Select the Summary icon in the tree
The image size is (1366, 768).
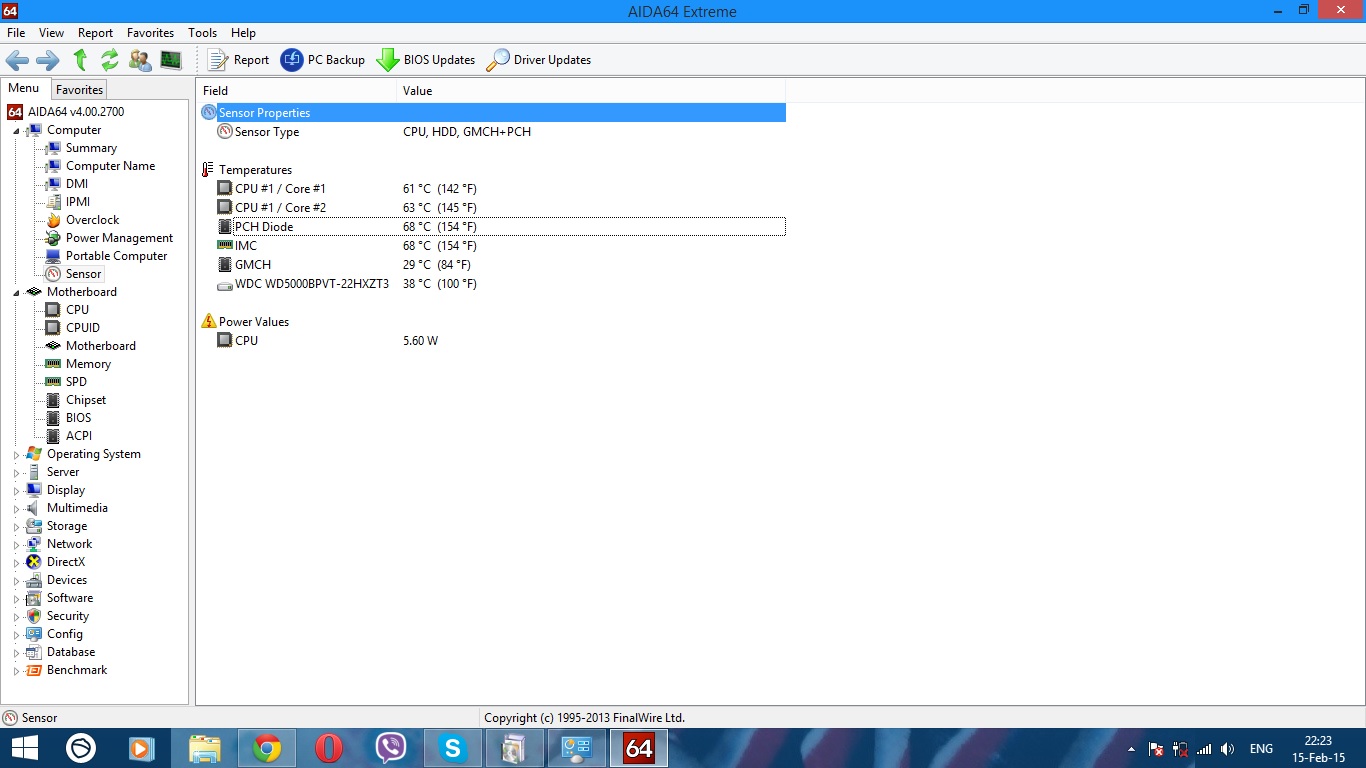click(53, 148)
